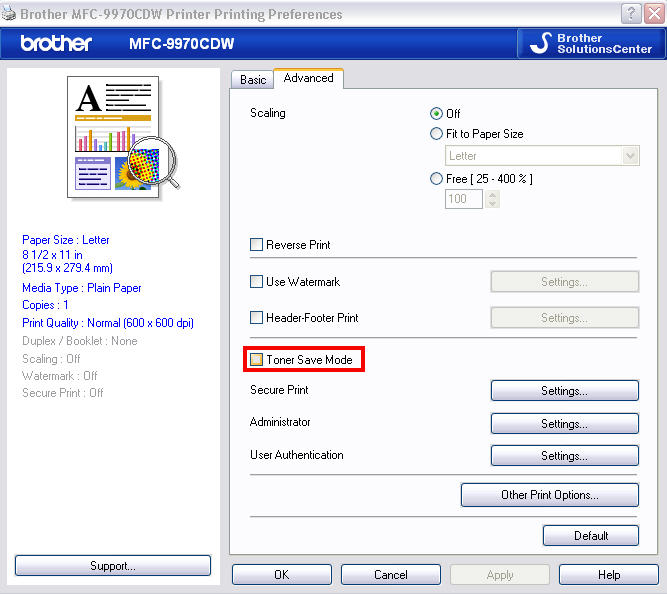Click Other Print Options button

pos(549,495)
